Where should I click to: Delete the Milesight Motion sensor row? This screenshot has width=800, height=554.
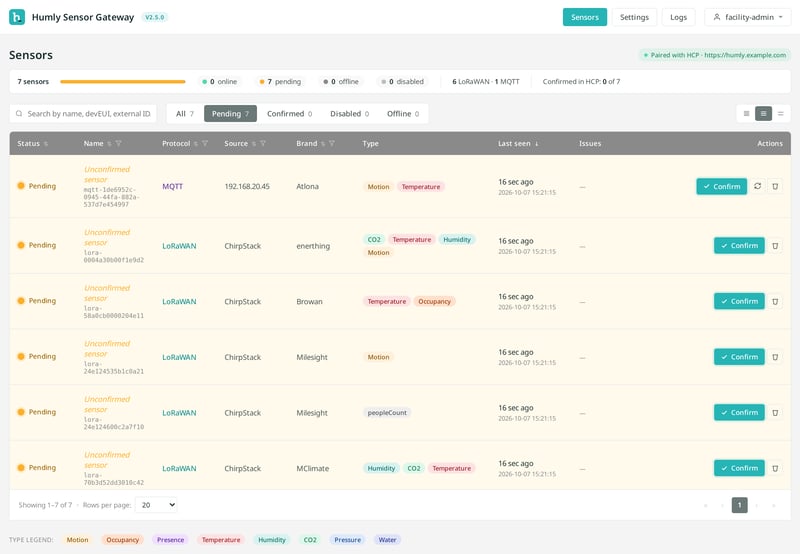(x=775, y=357)
